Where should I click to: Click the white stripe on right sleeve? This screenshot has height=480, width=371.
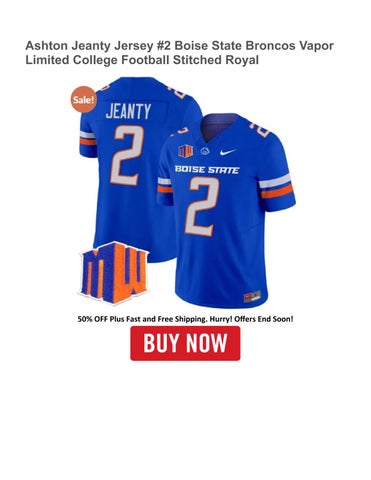point(275,181)
